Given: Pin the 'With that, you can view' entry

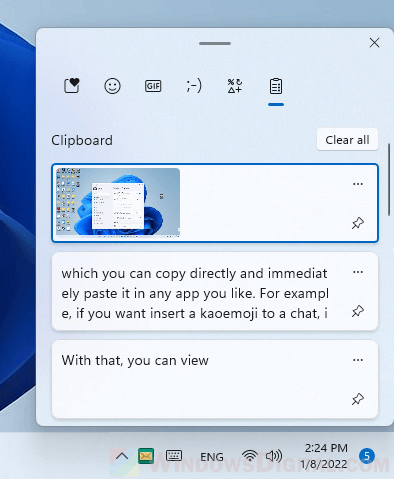Looking at the screenshot, I should 358,399.
